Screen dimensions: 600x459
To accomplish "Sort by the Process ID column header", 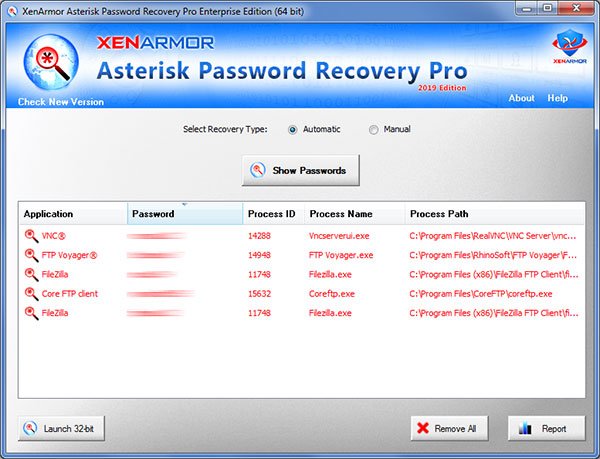I will (274, 214).
